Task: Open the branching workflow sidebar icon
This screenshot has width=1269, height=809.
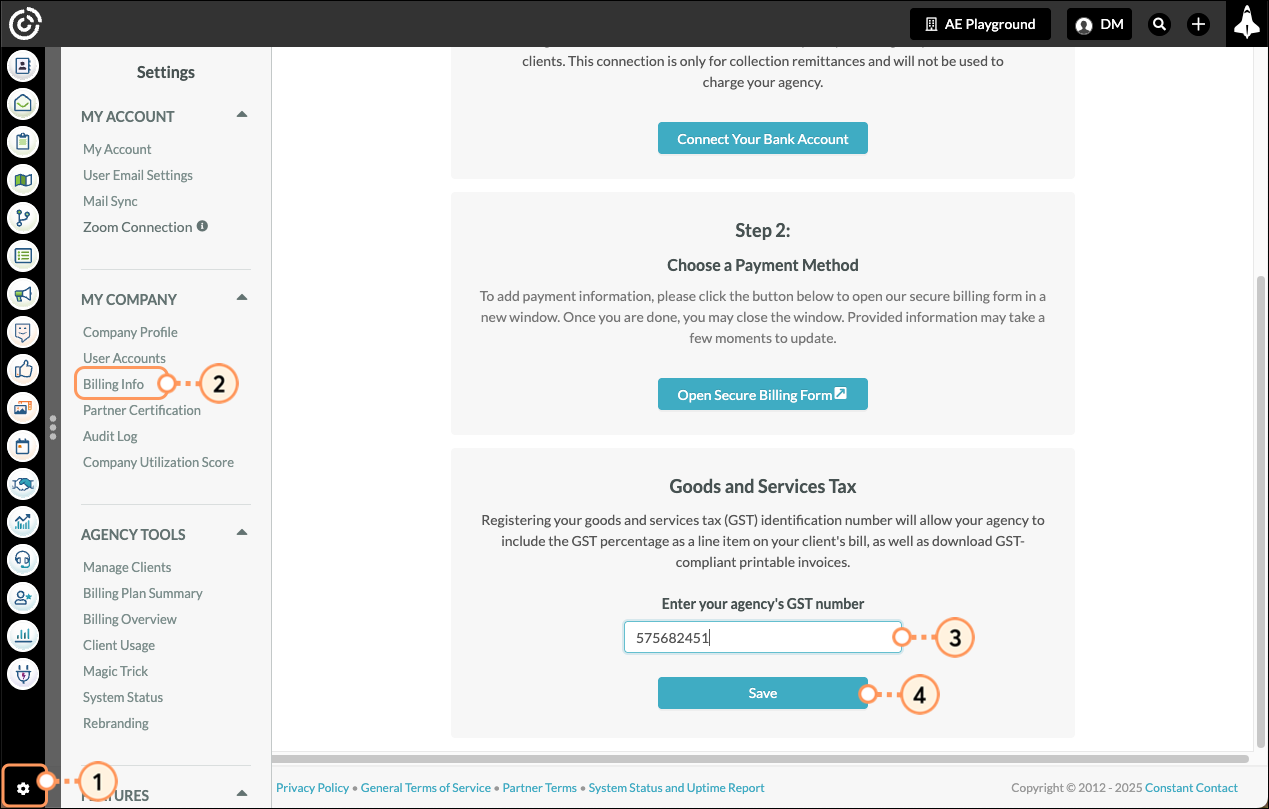Action: click(23, 218)
